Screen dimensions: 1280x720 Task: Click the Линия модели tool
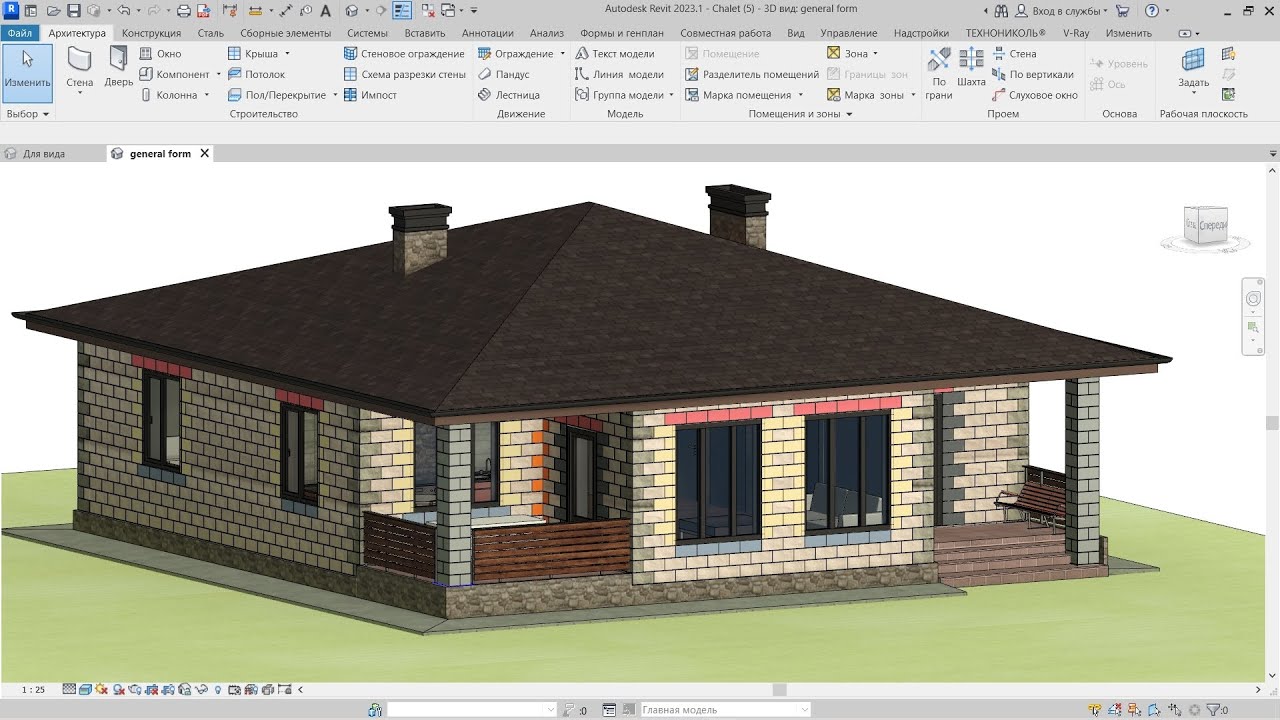coord(619,74)
